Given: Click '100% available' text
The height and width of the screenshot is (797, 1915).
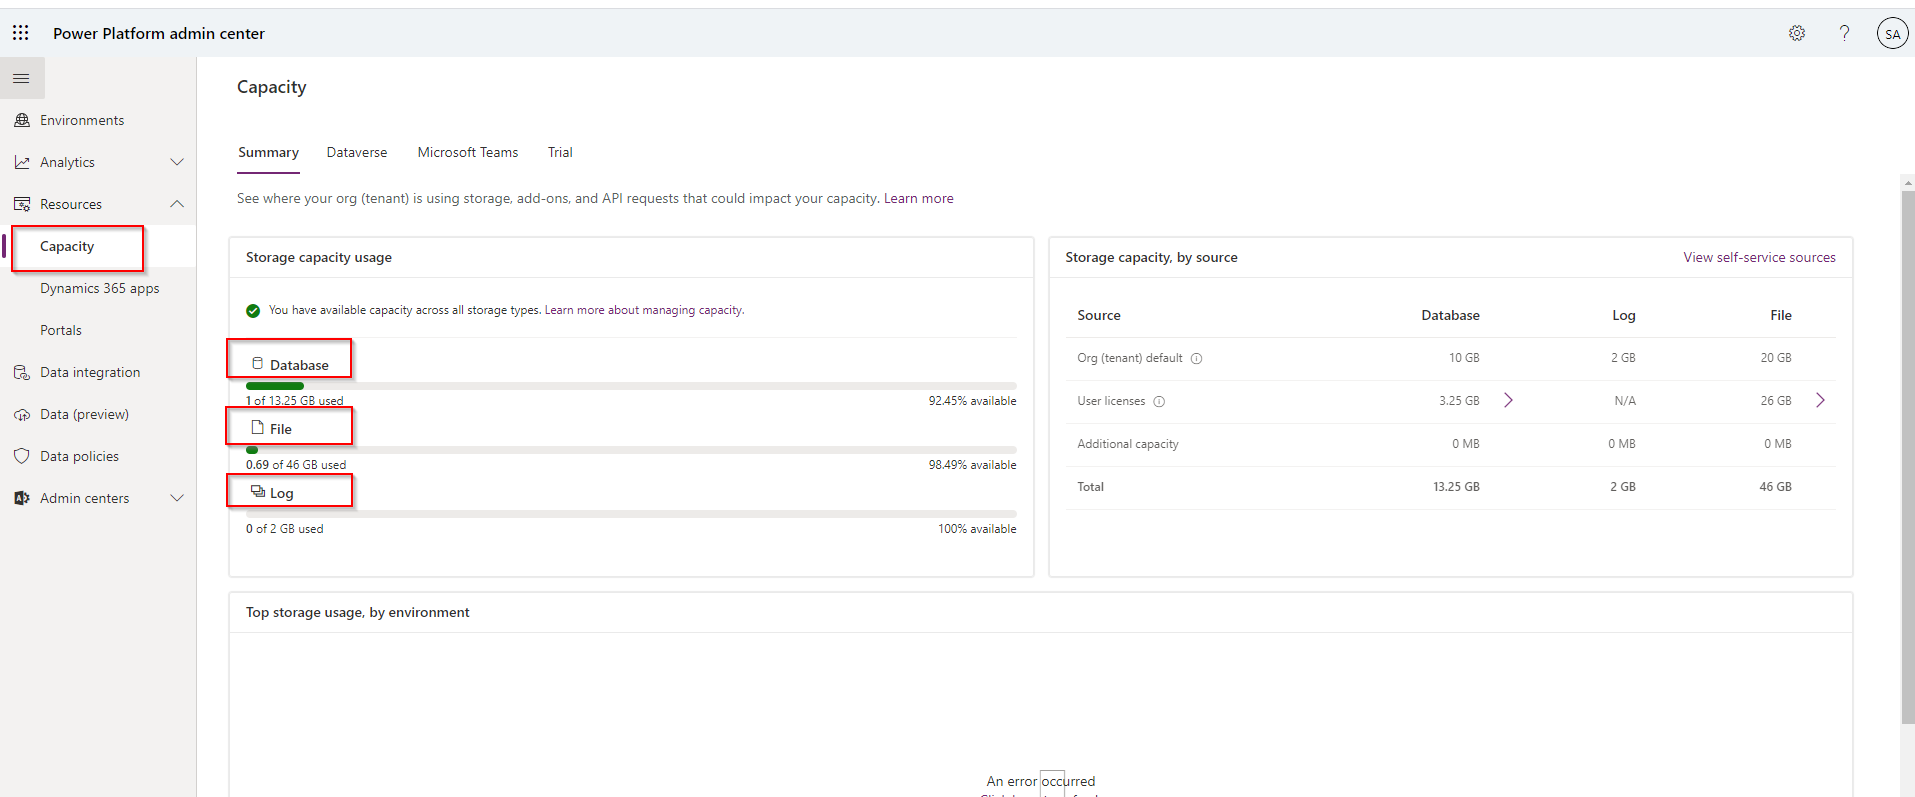Looking at the screenshot, I should pos(977,529).
